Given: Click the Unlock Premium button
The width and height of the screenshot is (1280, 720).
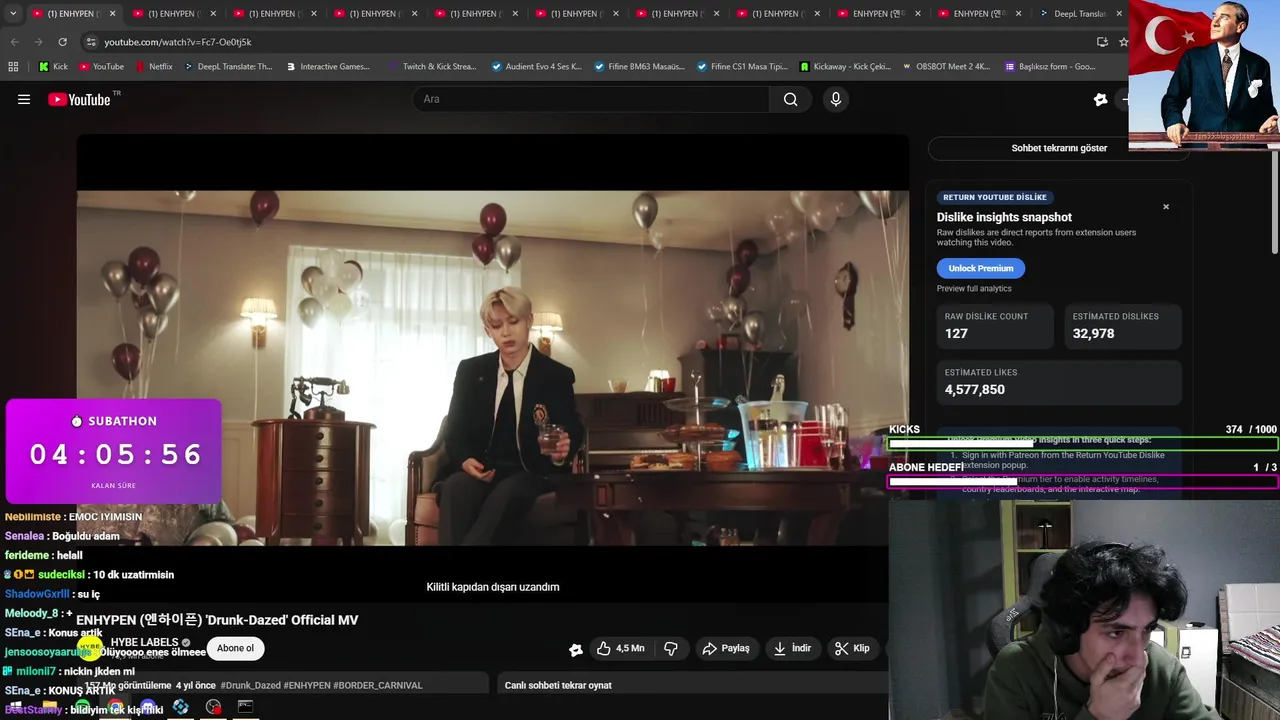Looking at the screenshot, I should click(981, 268).
